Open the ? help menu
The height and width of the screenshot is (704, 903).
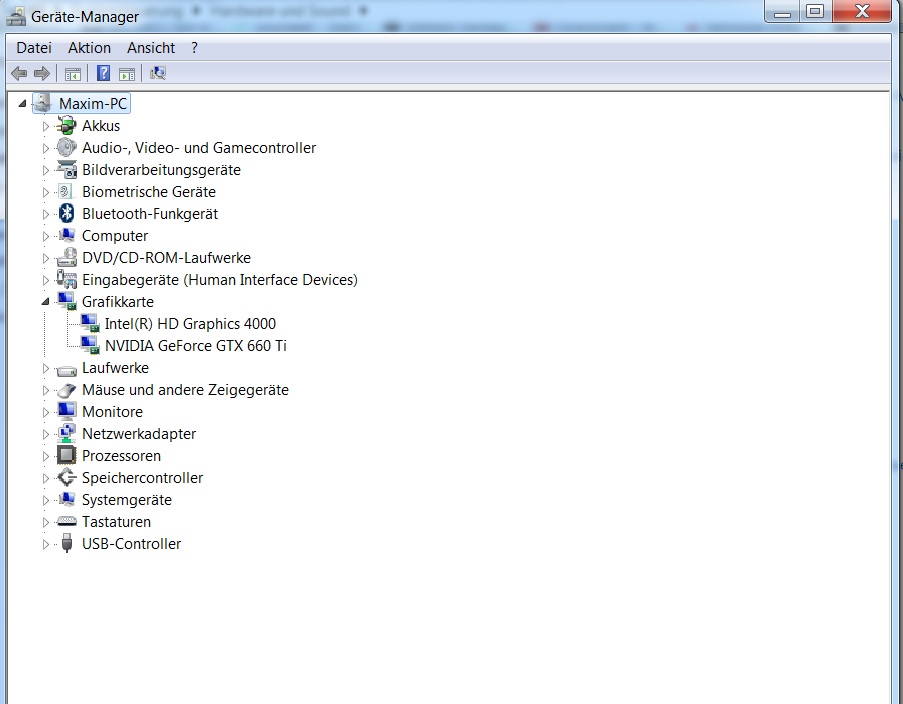point(195,48)
